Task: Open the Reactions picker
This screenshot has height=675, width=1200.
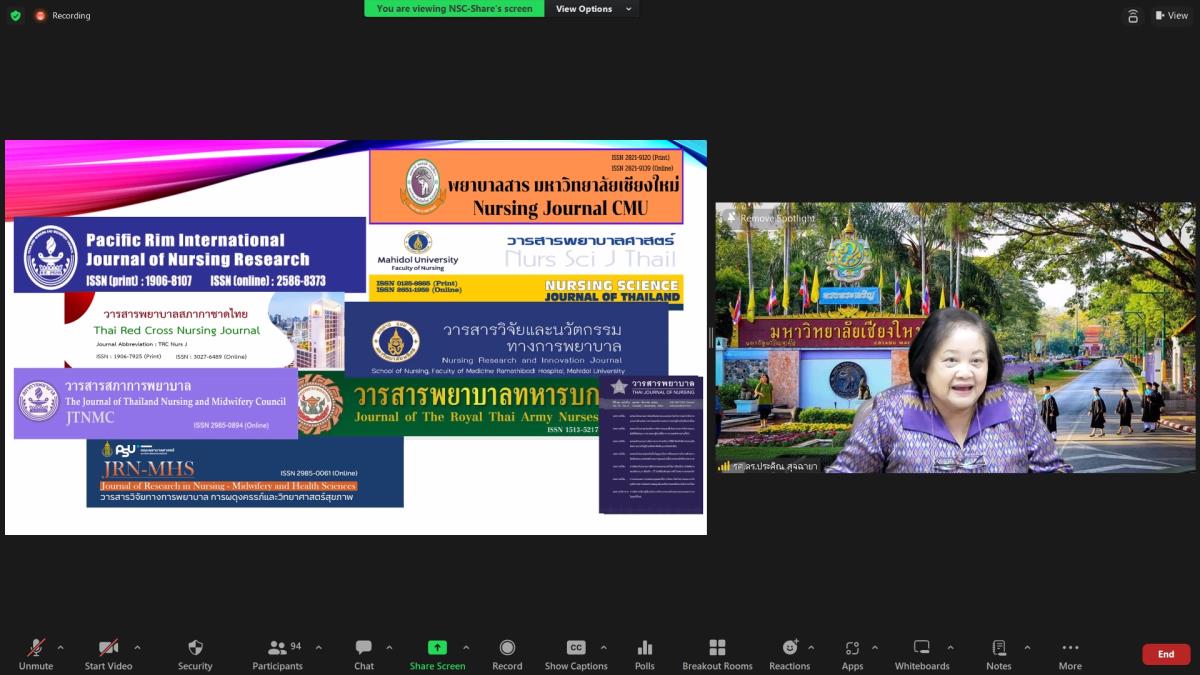Action: click(789, 654)
